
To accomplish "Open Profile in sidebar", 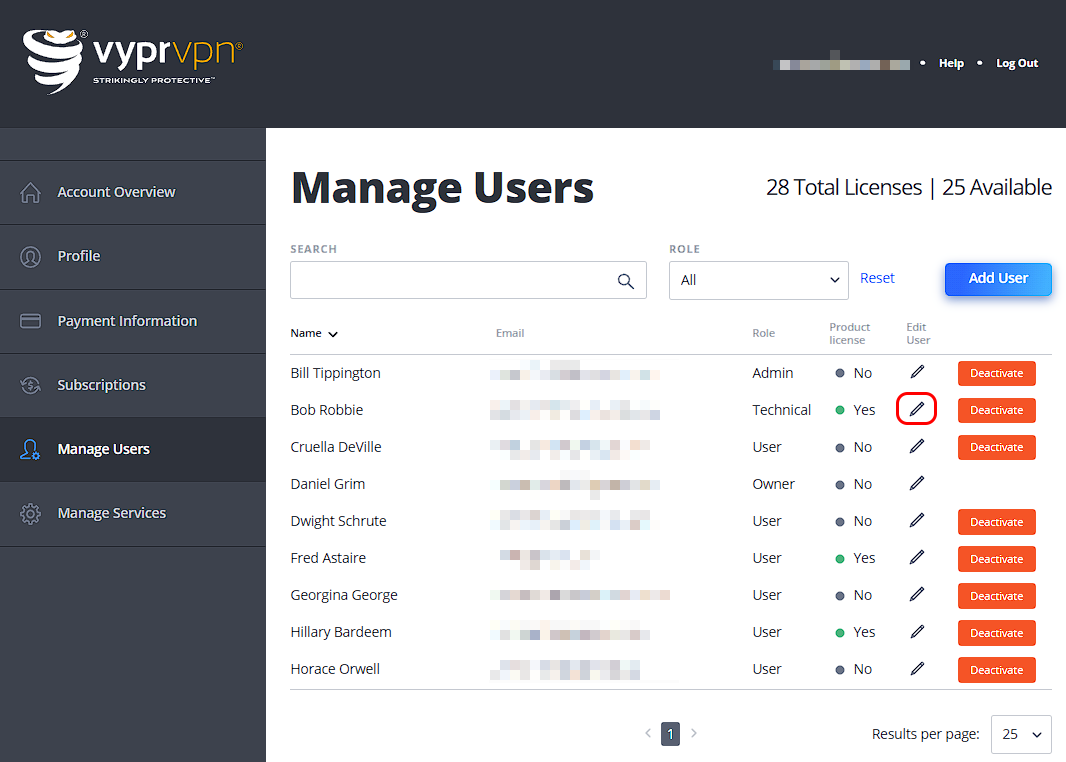I will [x=133, y=256].
